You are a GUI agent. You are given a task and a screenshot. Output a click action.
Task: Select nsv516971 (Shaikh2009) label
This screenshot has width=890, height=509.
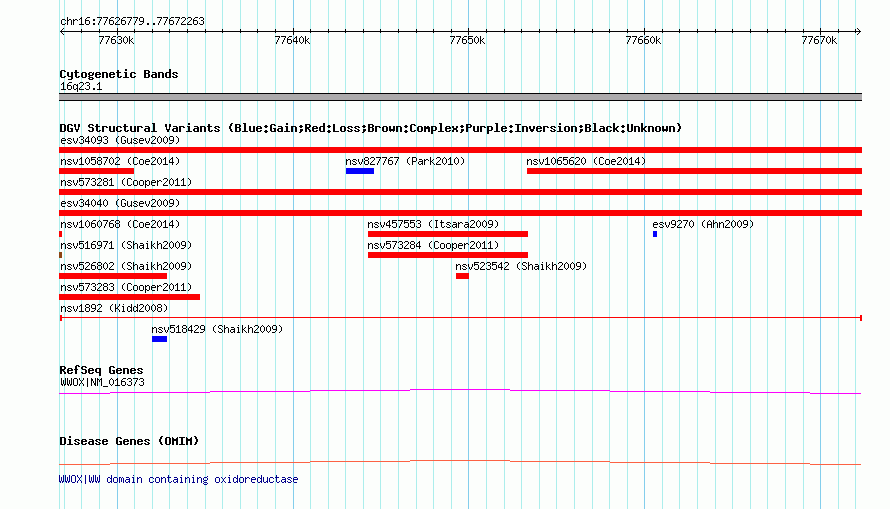(x=126, y=245)
